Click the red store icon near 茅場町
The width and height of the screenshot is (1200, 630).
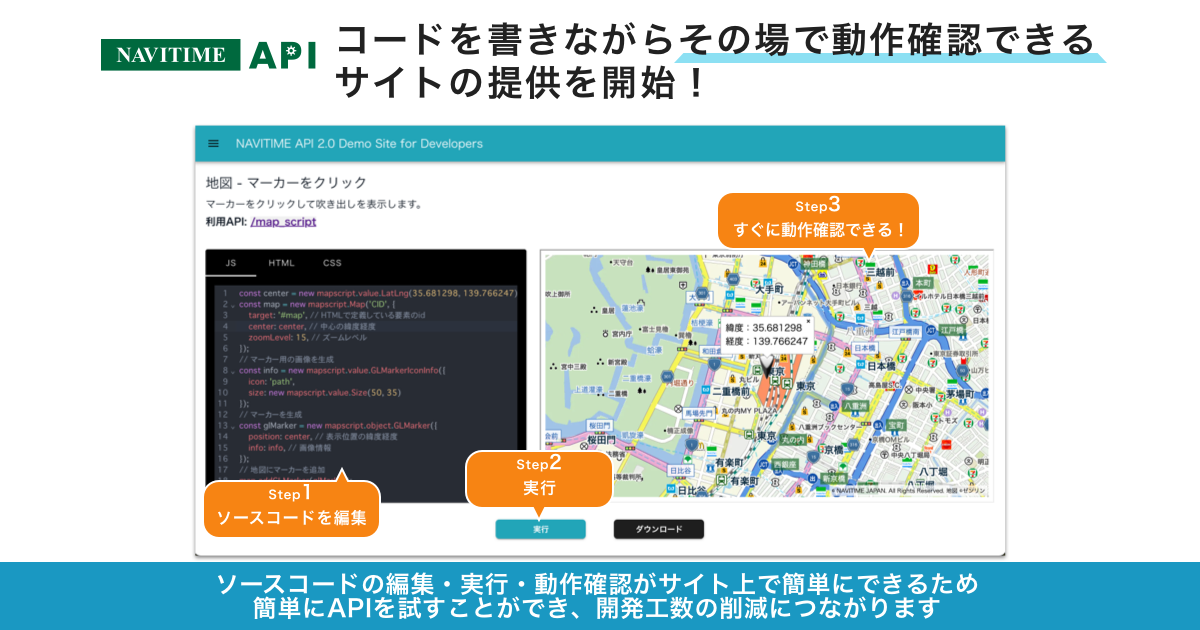[x=947, y=445]
